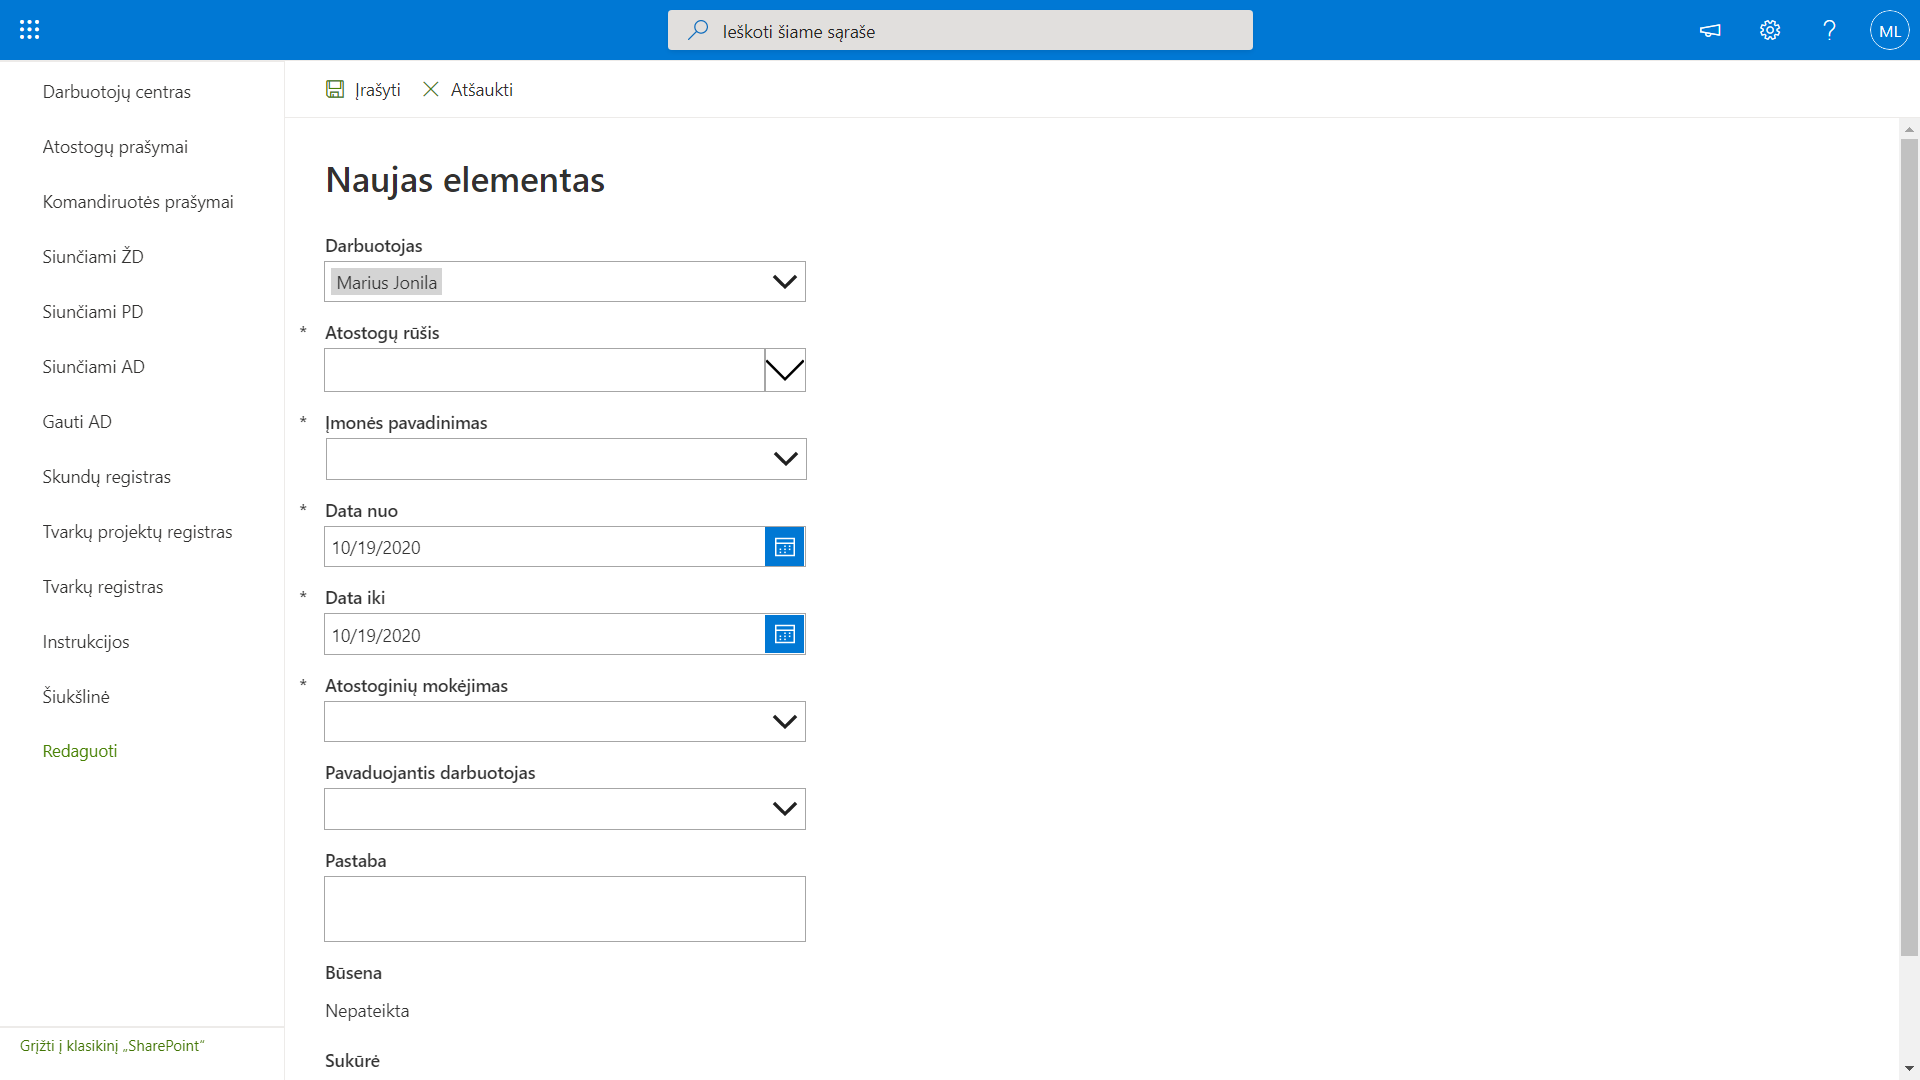Screen dimensions: 1920x1080
Task: Expand the Atostogų rūšis dropdown arrow
Action: [x=785, y=370]
